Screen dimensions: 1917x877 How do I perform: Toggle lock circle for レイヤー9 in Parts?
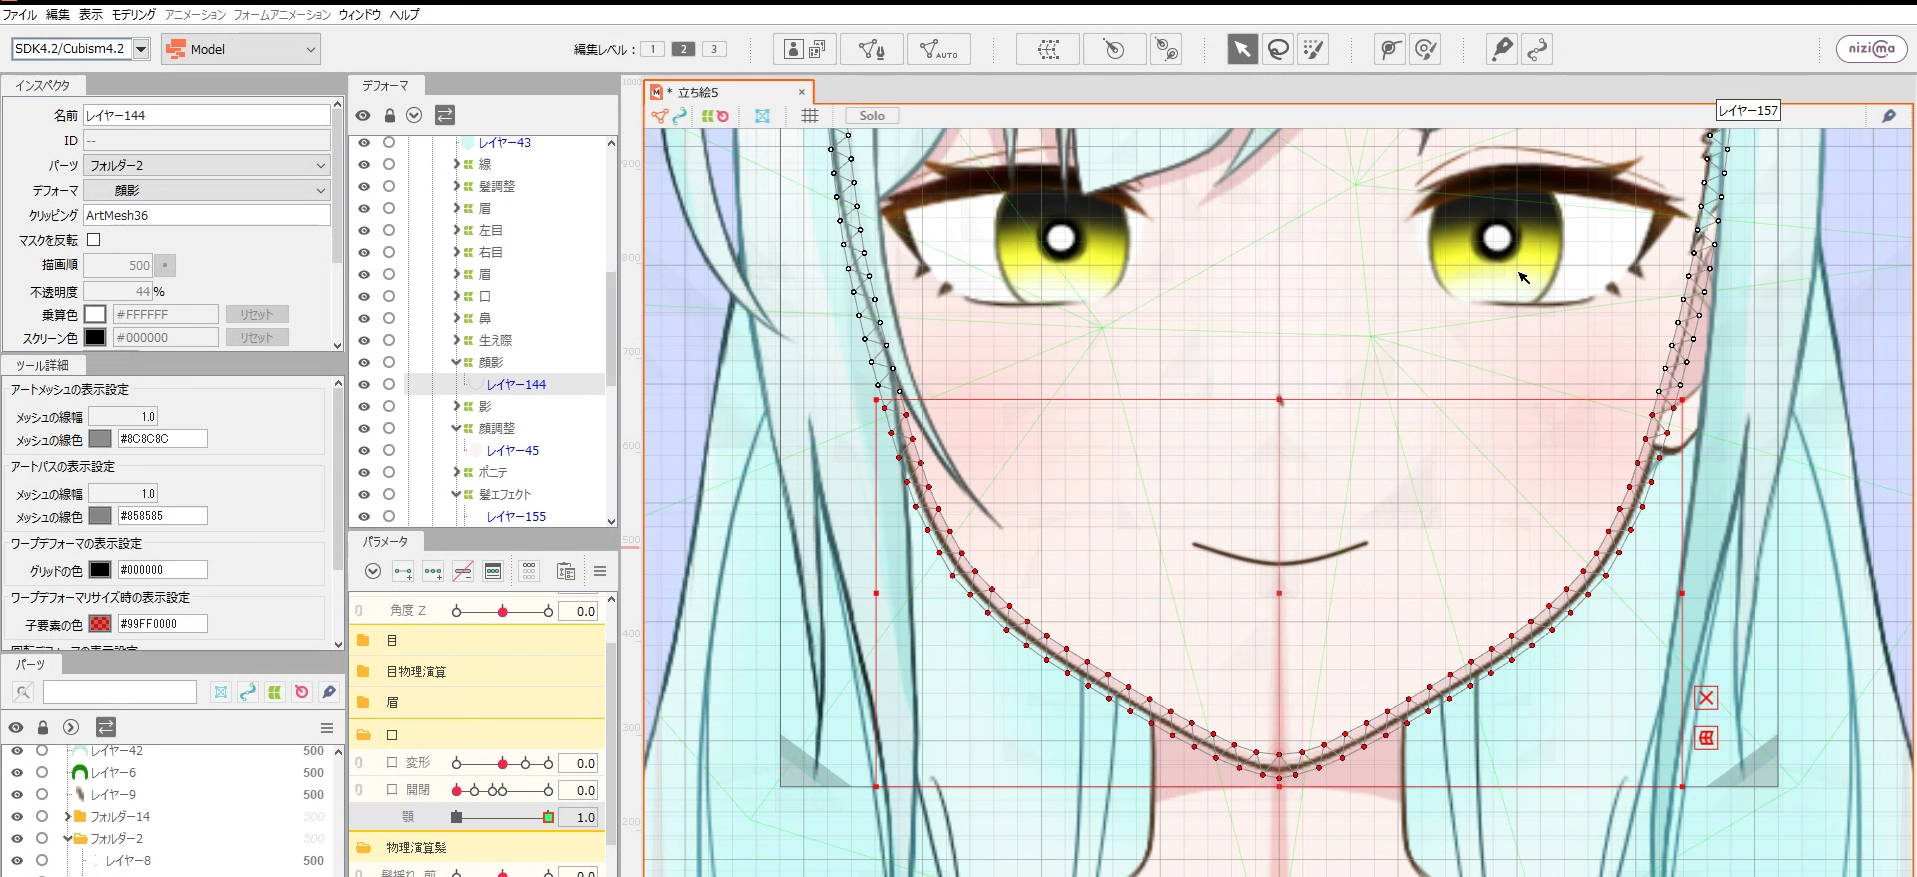[x=42, y=794]
